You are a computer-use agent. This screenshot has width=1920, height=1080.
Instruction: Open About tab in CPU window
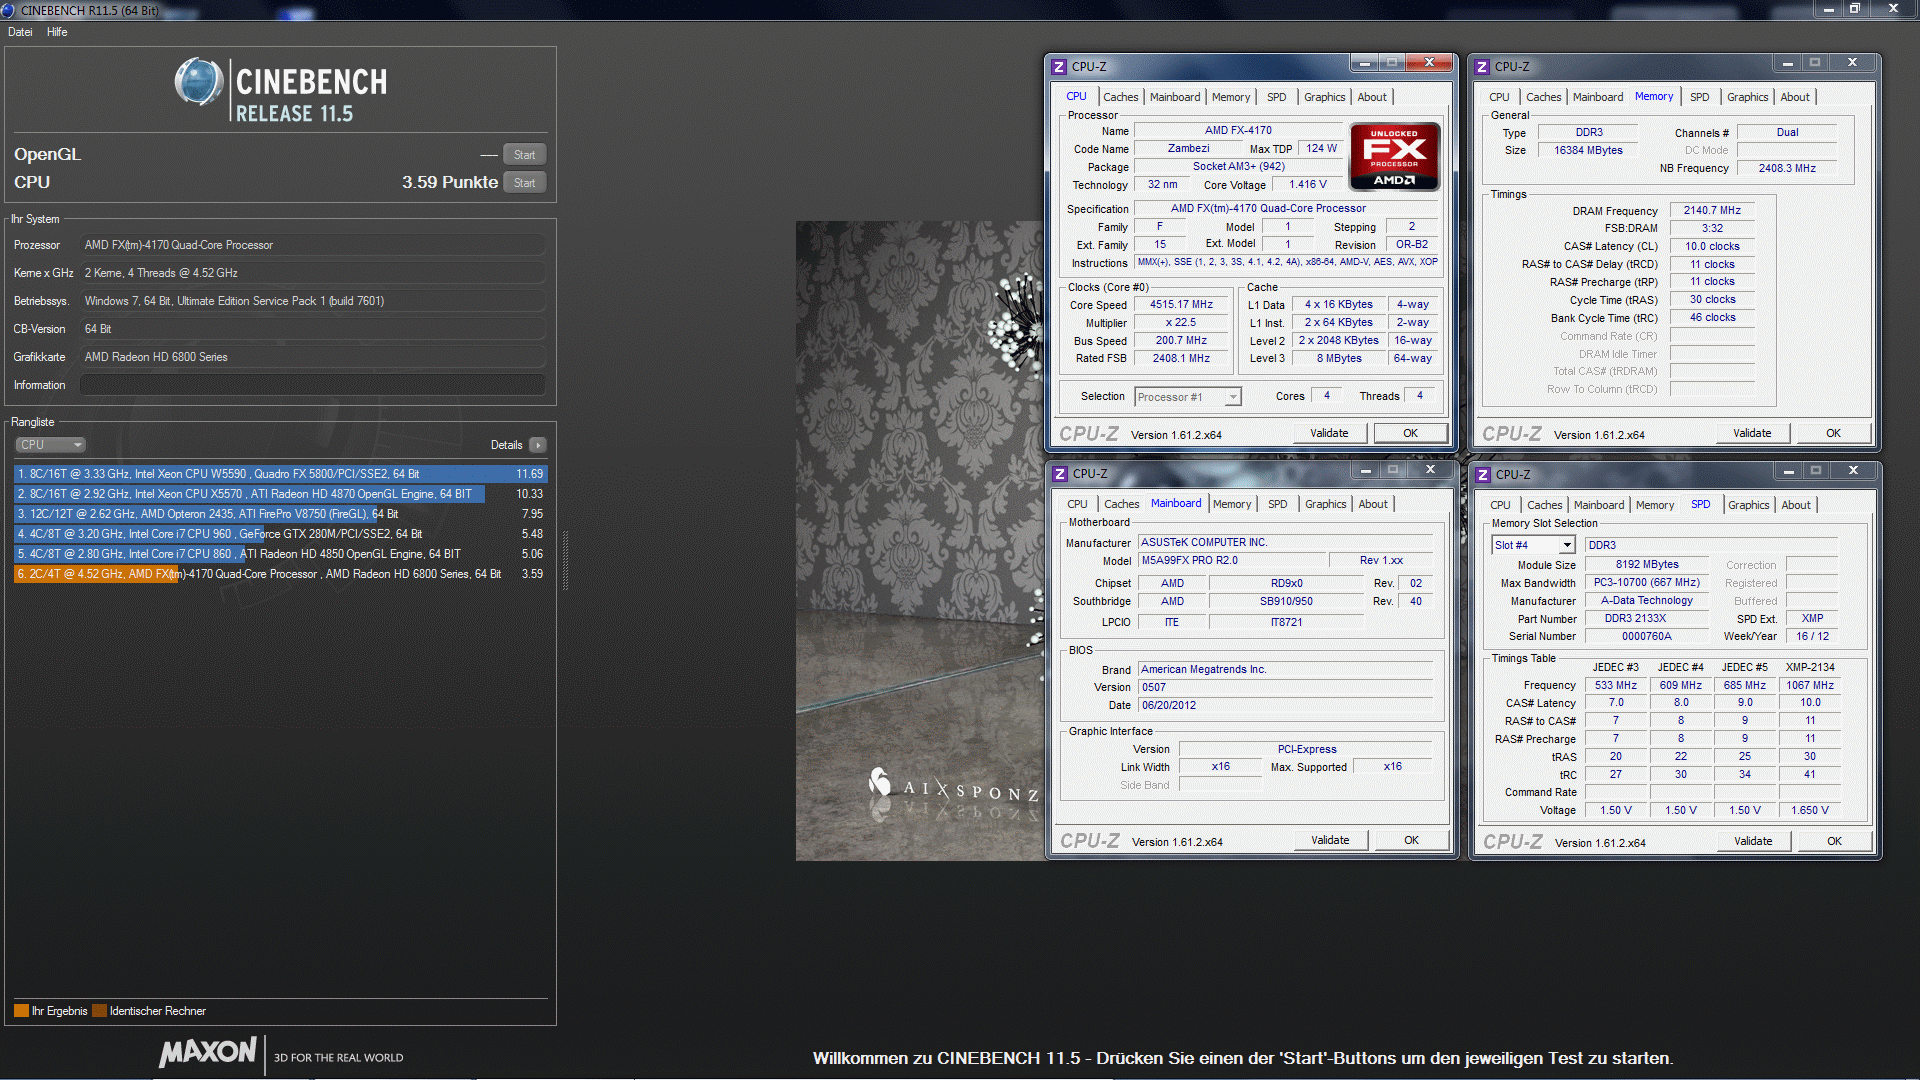[1372, 97]
